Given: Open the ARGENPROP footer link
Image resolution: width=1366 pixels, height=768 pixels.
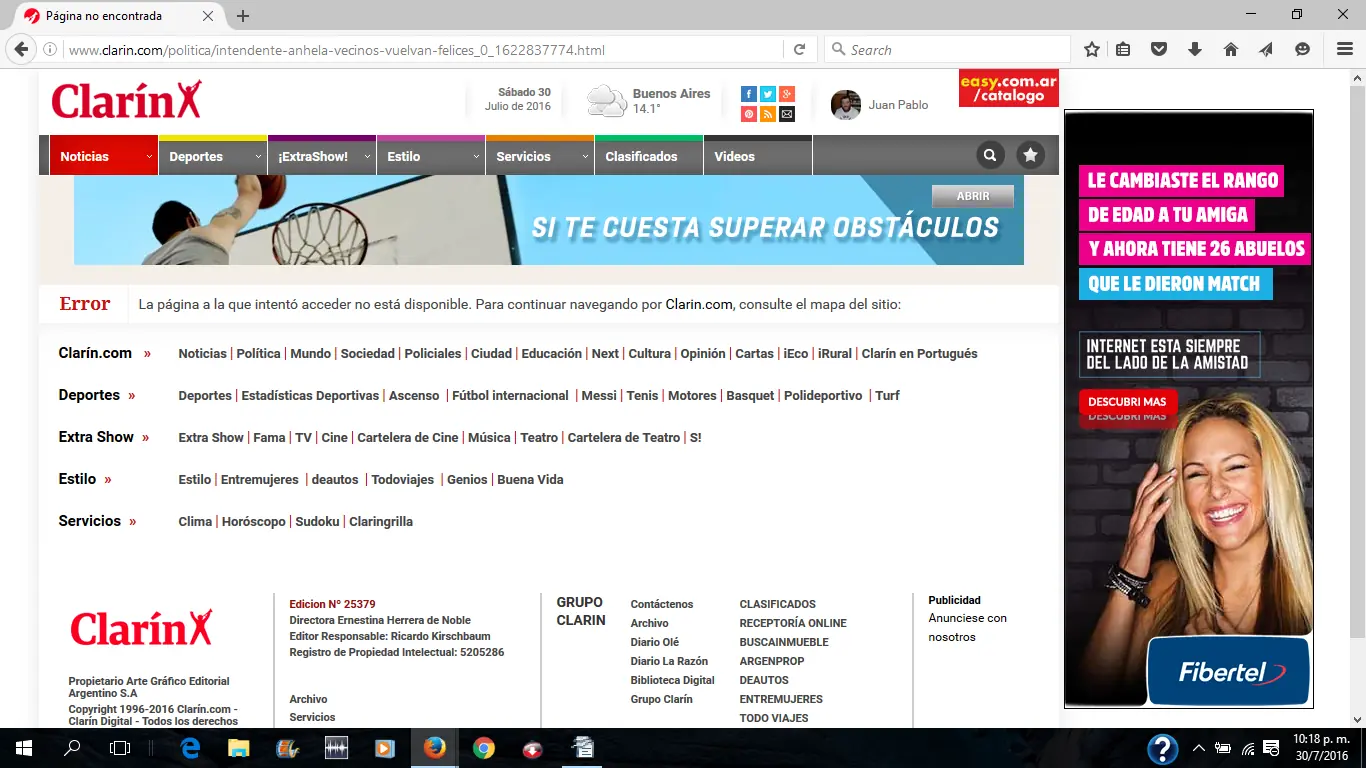Looking at the screenshot, I should [772, 661].
